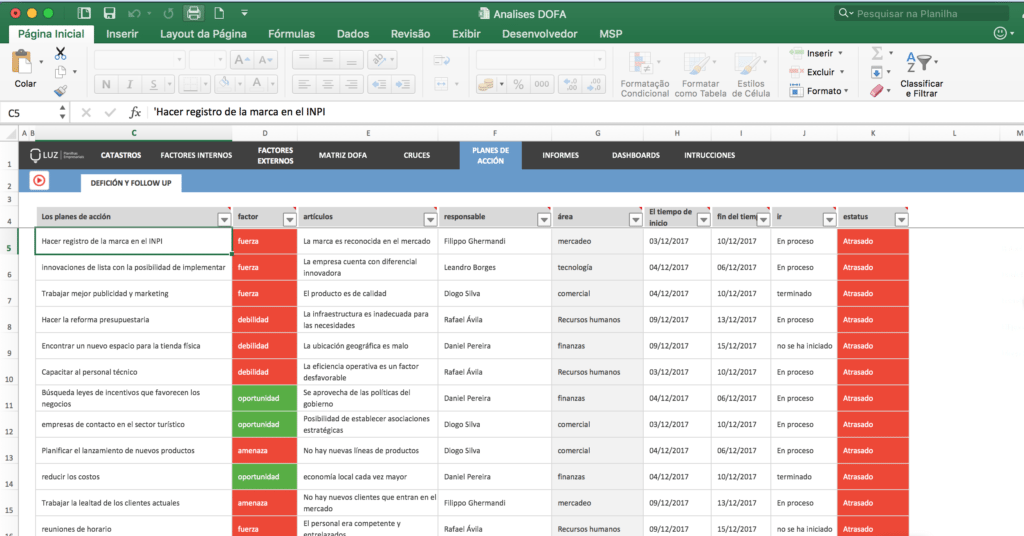Open the Inserir ribbon tab
The image size is (1024, 536).
122,34
